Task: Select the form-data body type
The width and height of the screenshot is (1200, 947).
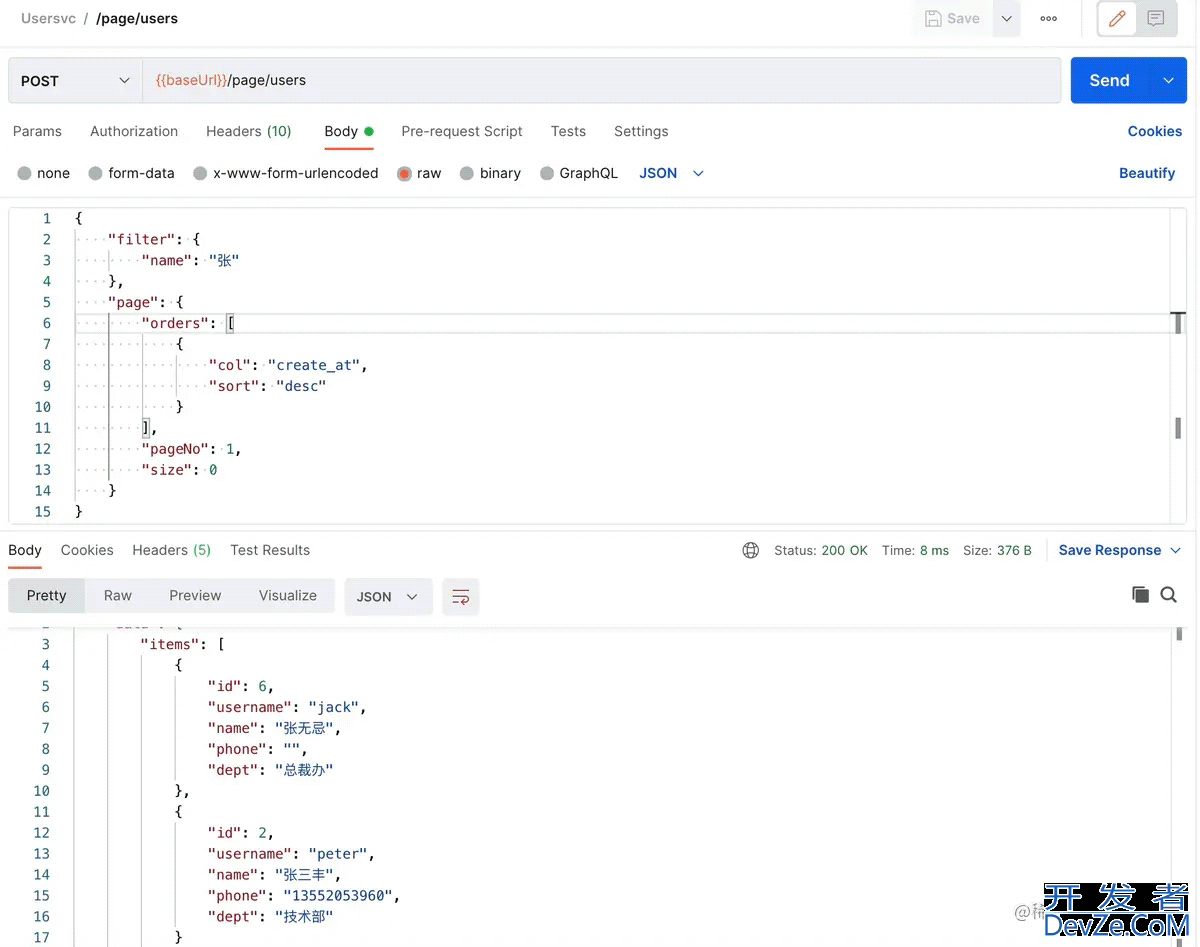Action: (x=131, y=173)
